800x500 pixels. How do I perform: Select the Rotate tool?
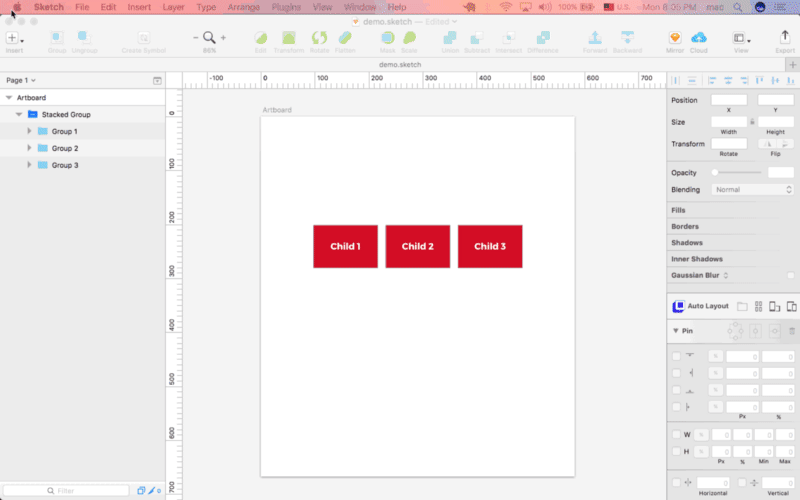point(319,38)
